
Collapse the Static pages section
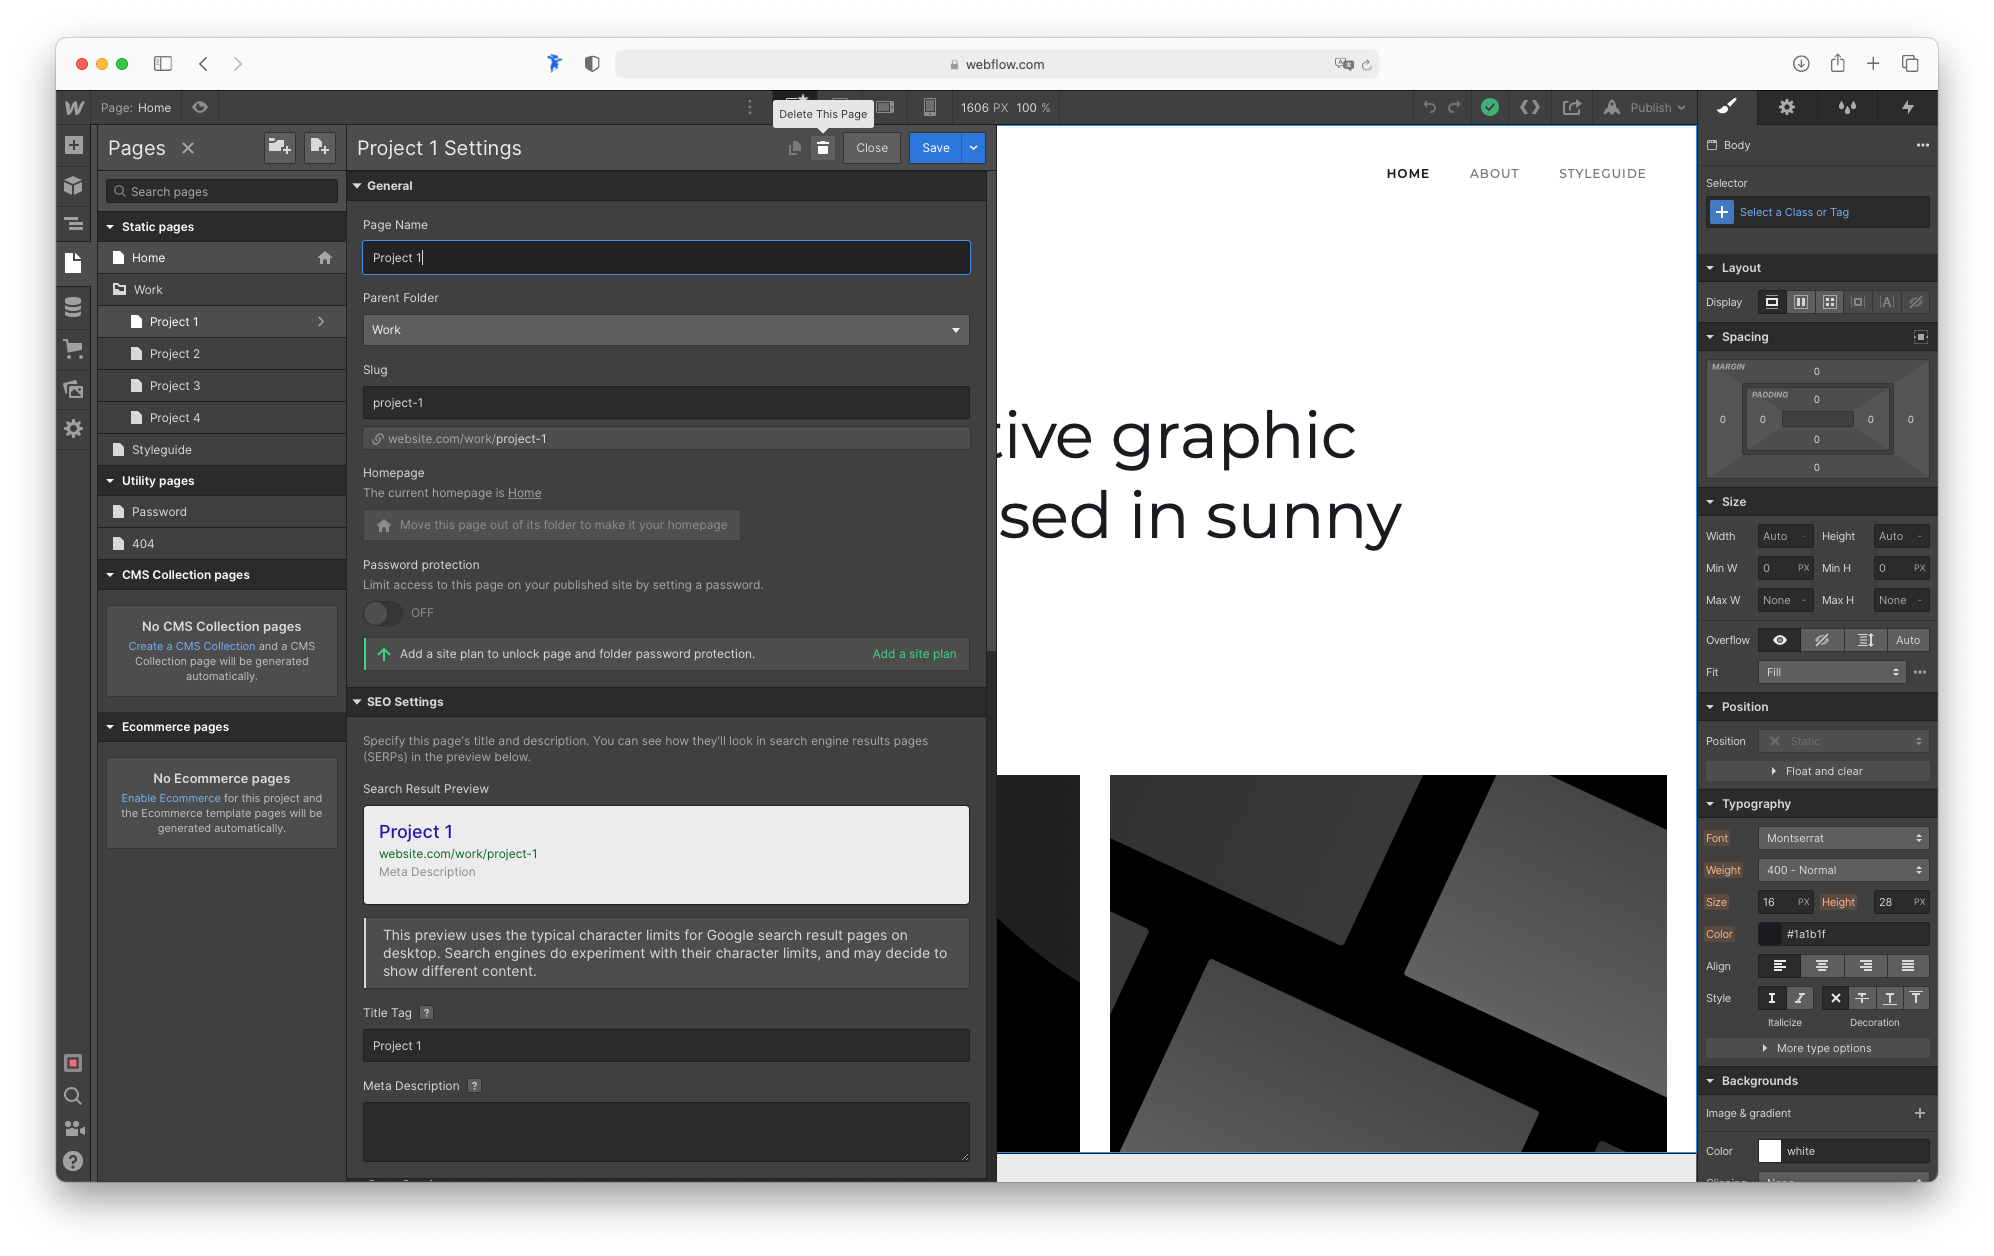(110, 226)
